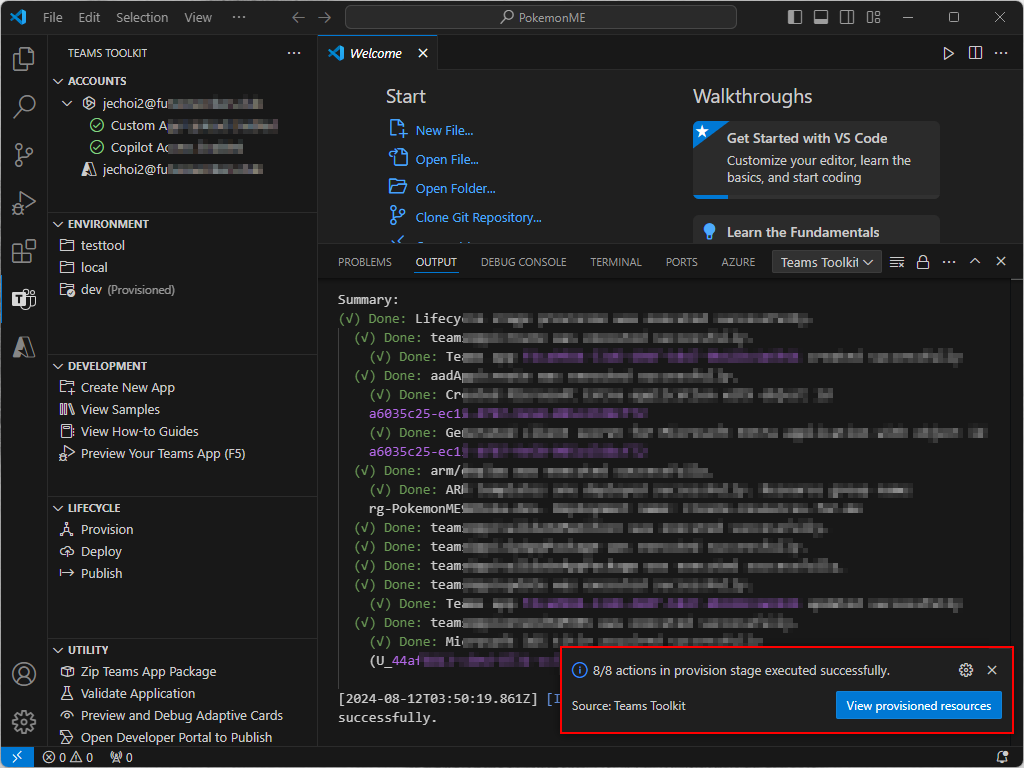Open the Edit menu
Viewport: 1024px width, 768px height.
pyautogui.click(x=89, y=18)
